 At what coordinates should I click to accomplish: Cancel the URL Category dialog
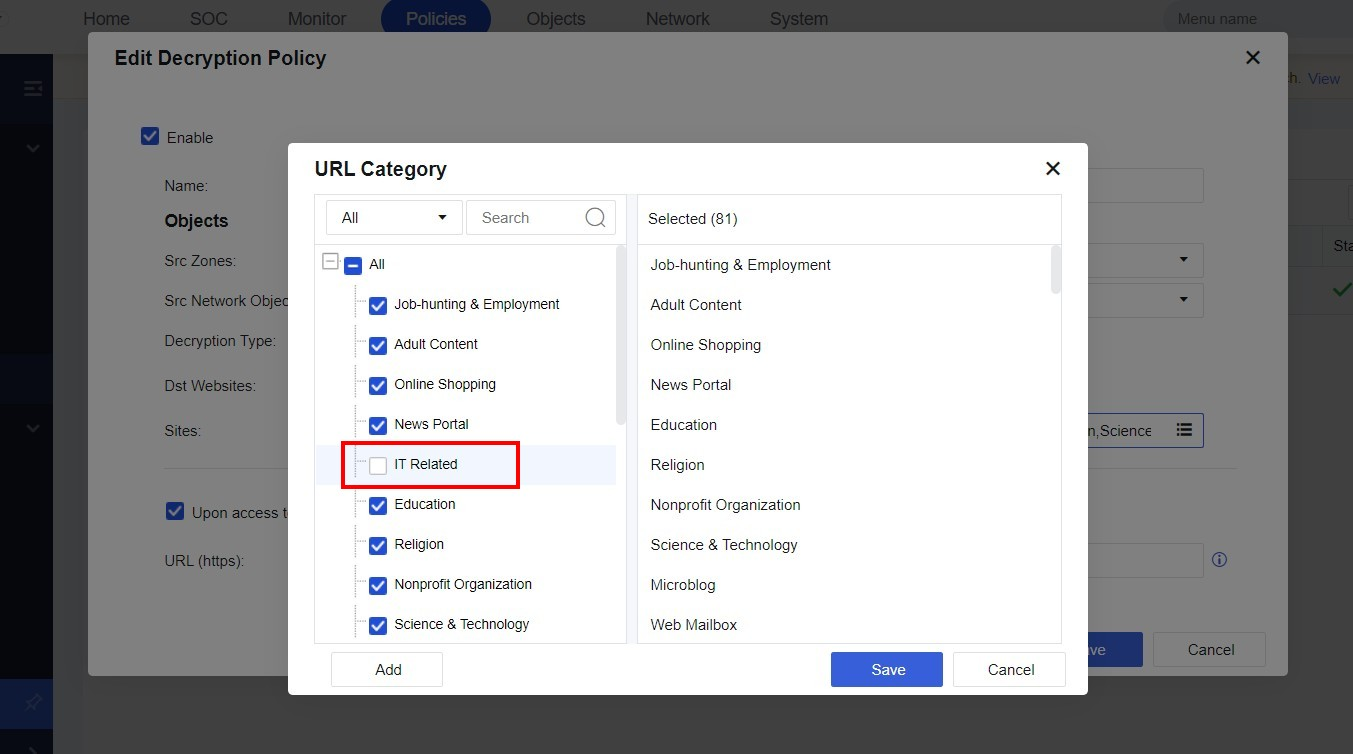(1009, 670)
